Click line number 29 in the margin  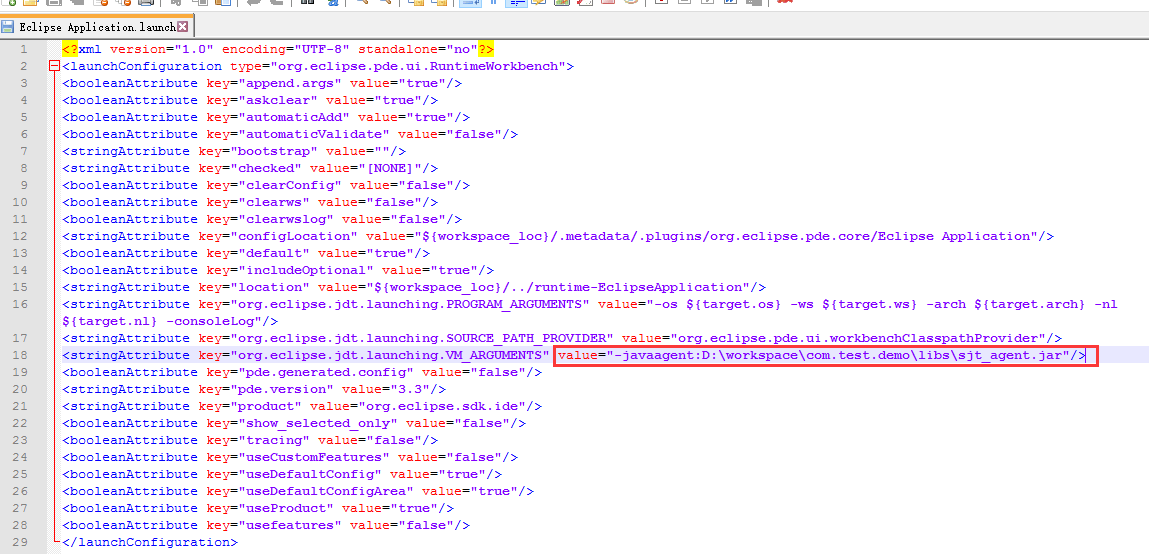coord(21,542)
